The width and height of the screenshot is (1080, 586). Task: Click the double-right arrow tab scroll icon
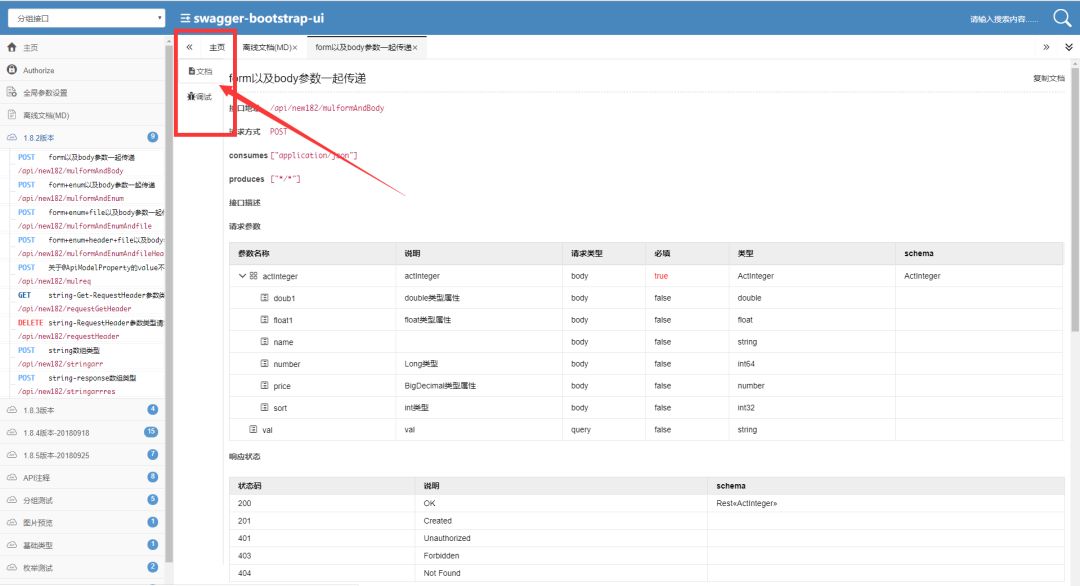pos(1046,47)
